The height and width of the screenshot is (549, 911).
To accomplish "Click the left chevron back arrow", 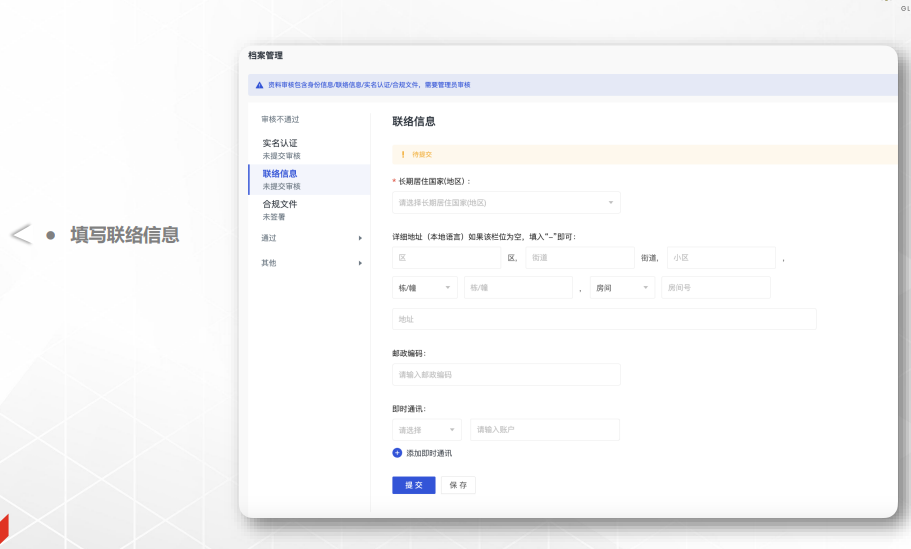I will [x=21, y=235].
